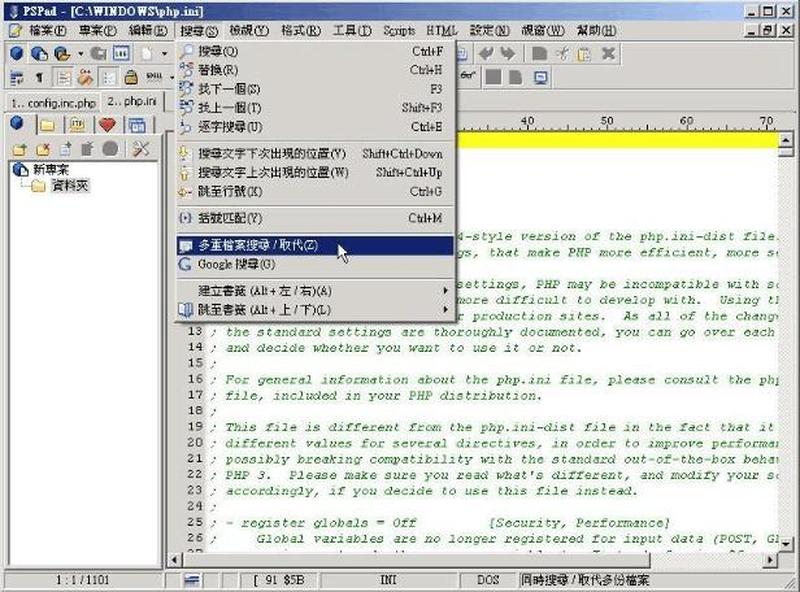
Task: Open the 編輯(E) menu
Action: (148, 31)
